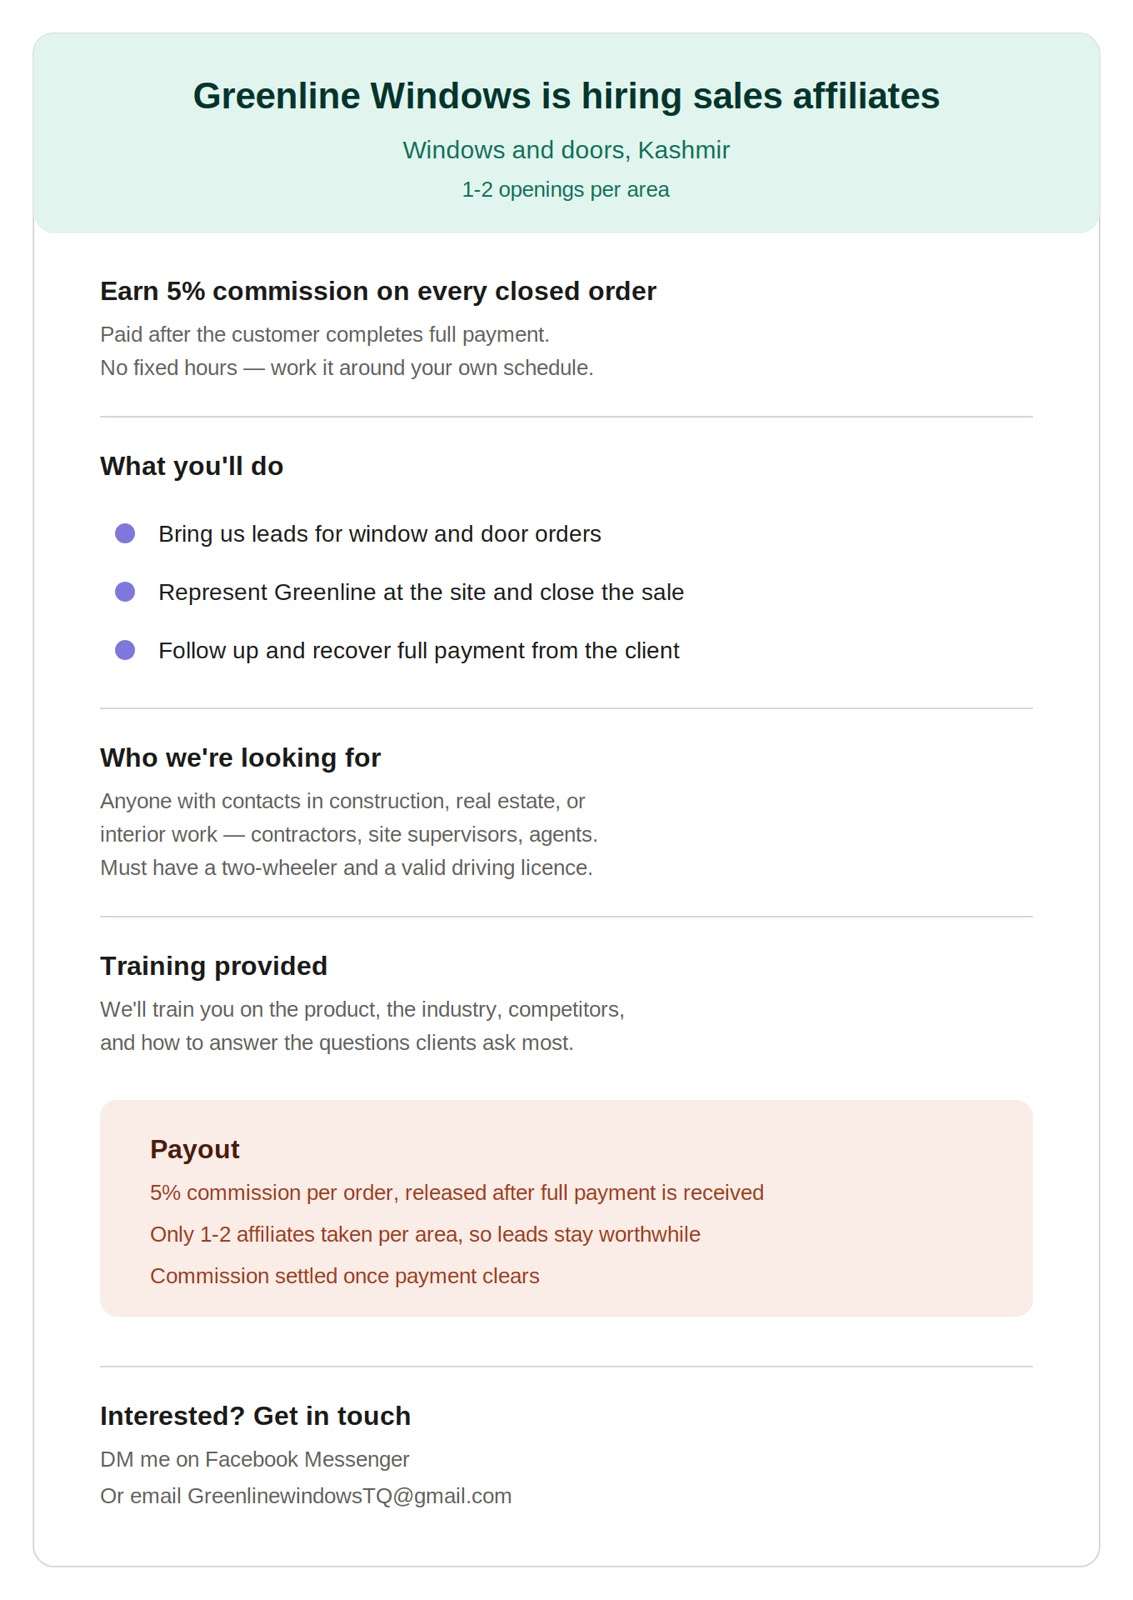1133x1600 pixels.
Task: Click the bullet beside 'Bring us leads'
Action: [x=125, y=534]
